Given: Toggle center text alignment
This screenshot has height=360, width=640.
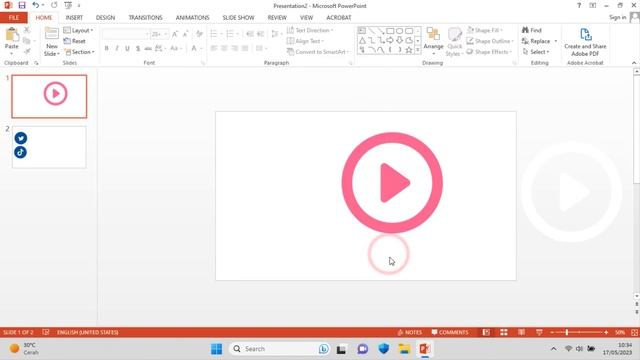Looking at the screenshot, I should [224, 49].
